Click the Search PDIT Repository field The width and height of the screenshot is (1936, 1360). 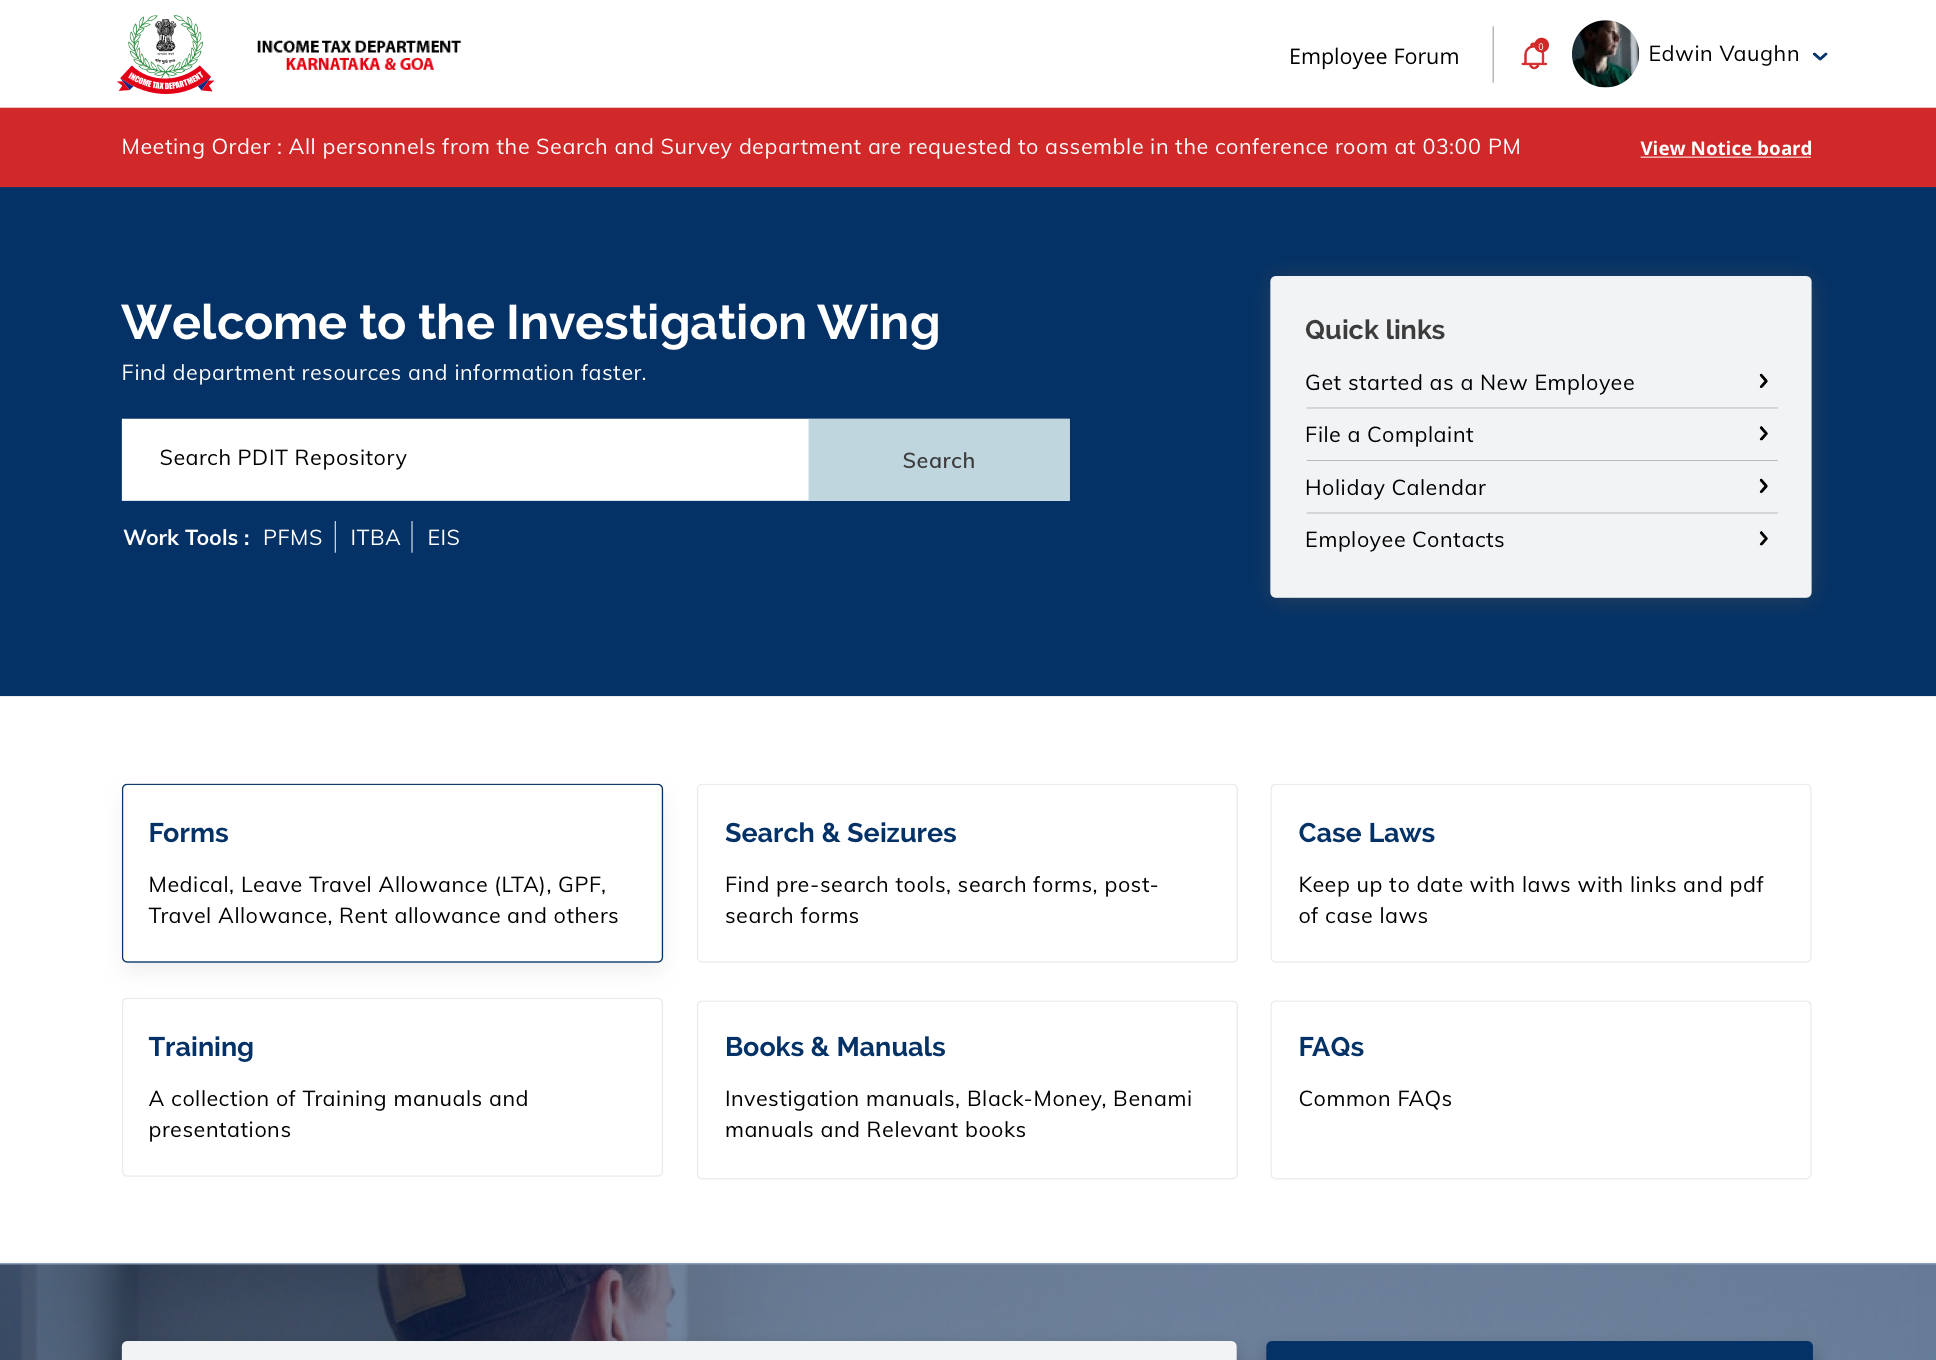point(465,459)
